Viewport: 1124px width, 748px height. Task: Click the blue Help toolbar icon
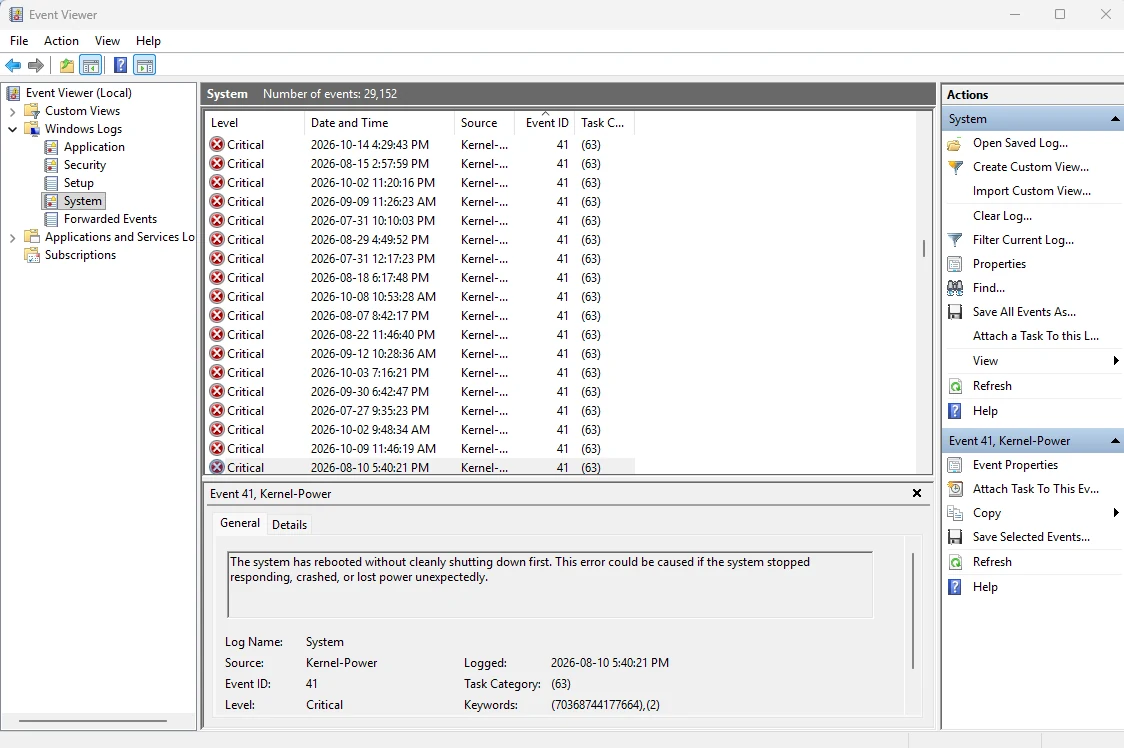[x=120, y=66]
